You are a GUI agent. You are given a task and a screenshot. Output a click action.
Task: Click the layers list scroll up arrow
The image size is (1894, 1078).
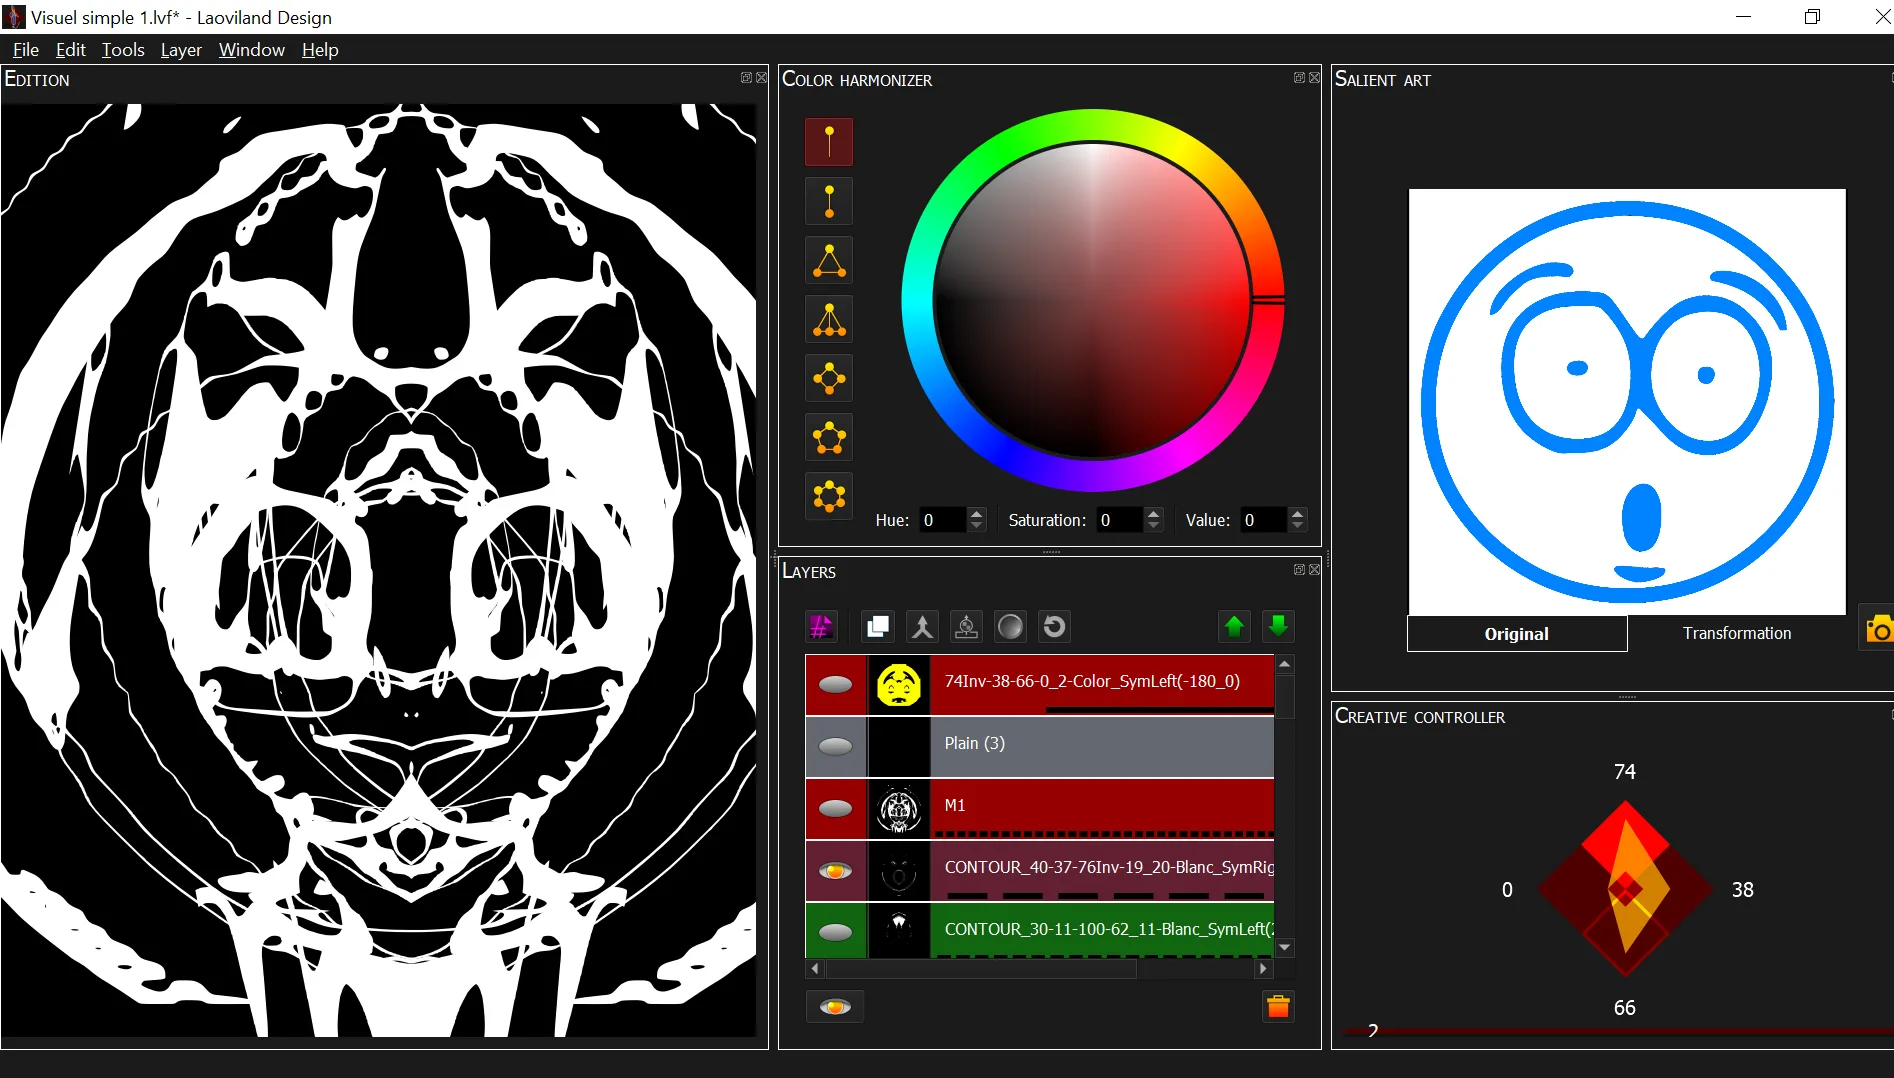point(1285,665)
